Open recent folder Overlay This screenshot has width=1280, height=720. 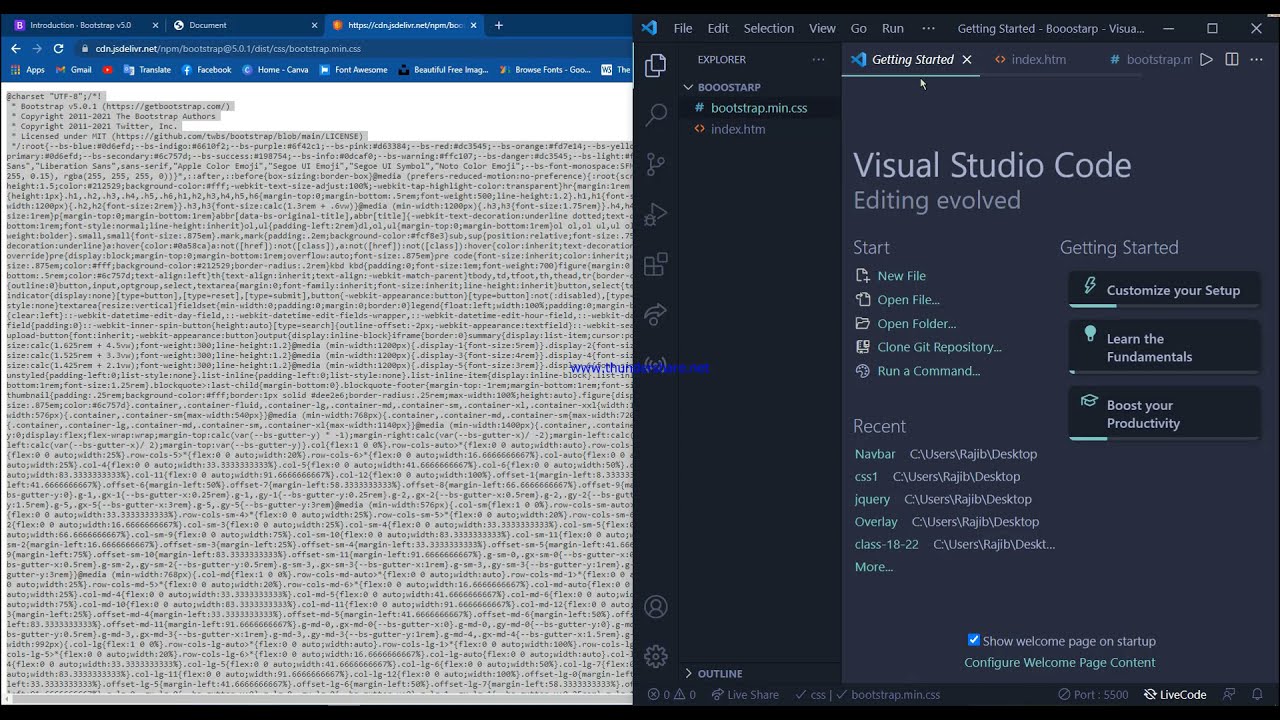876,522
